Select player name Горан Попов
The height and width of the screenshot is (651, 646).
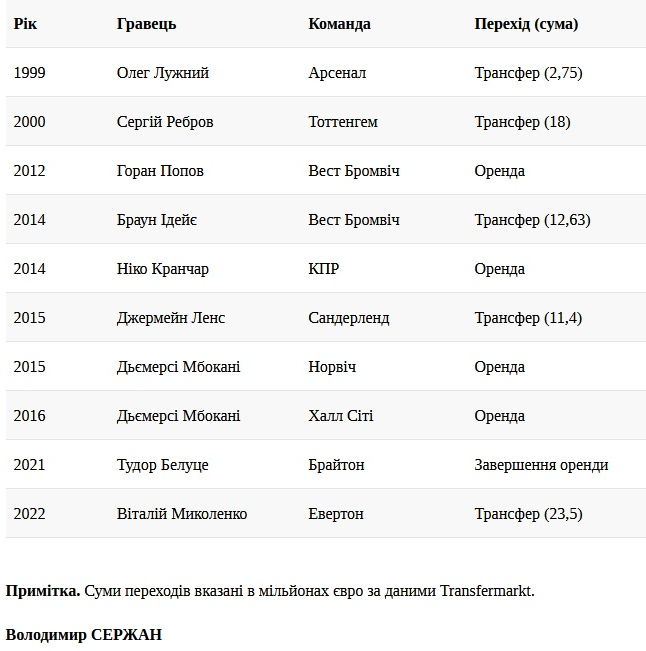(x=160, y=171)
